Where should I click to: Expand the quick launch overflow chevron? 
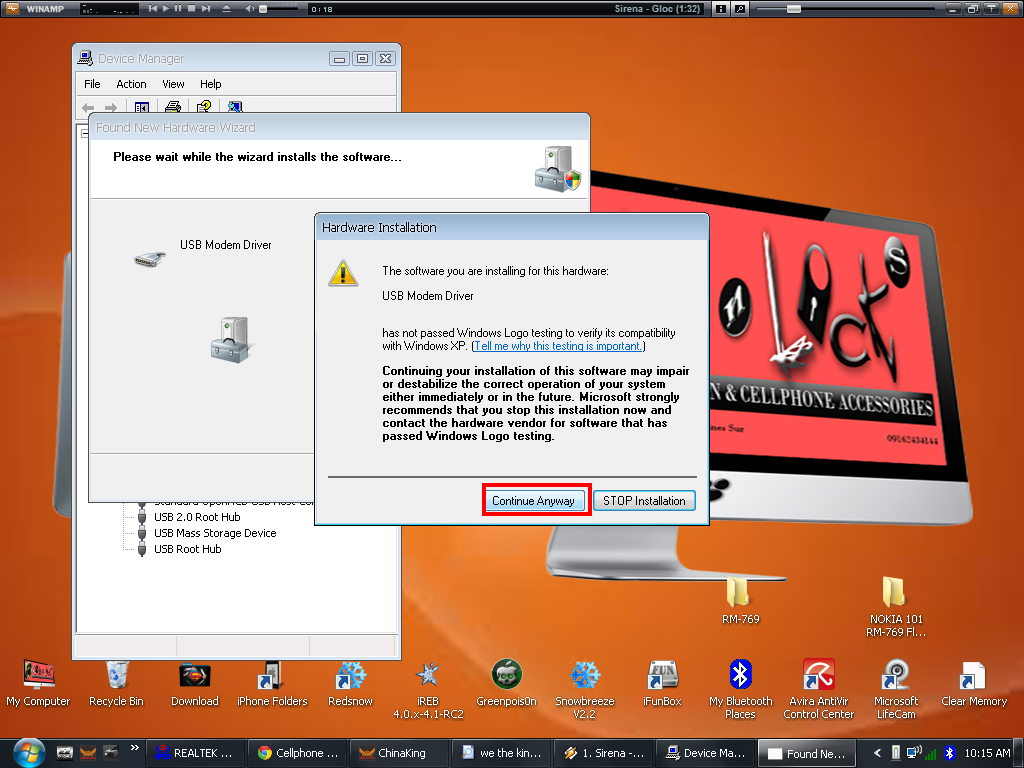tap(135, 748)
